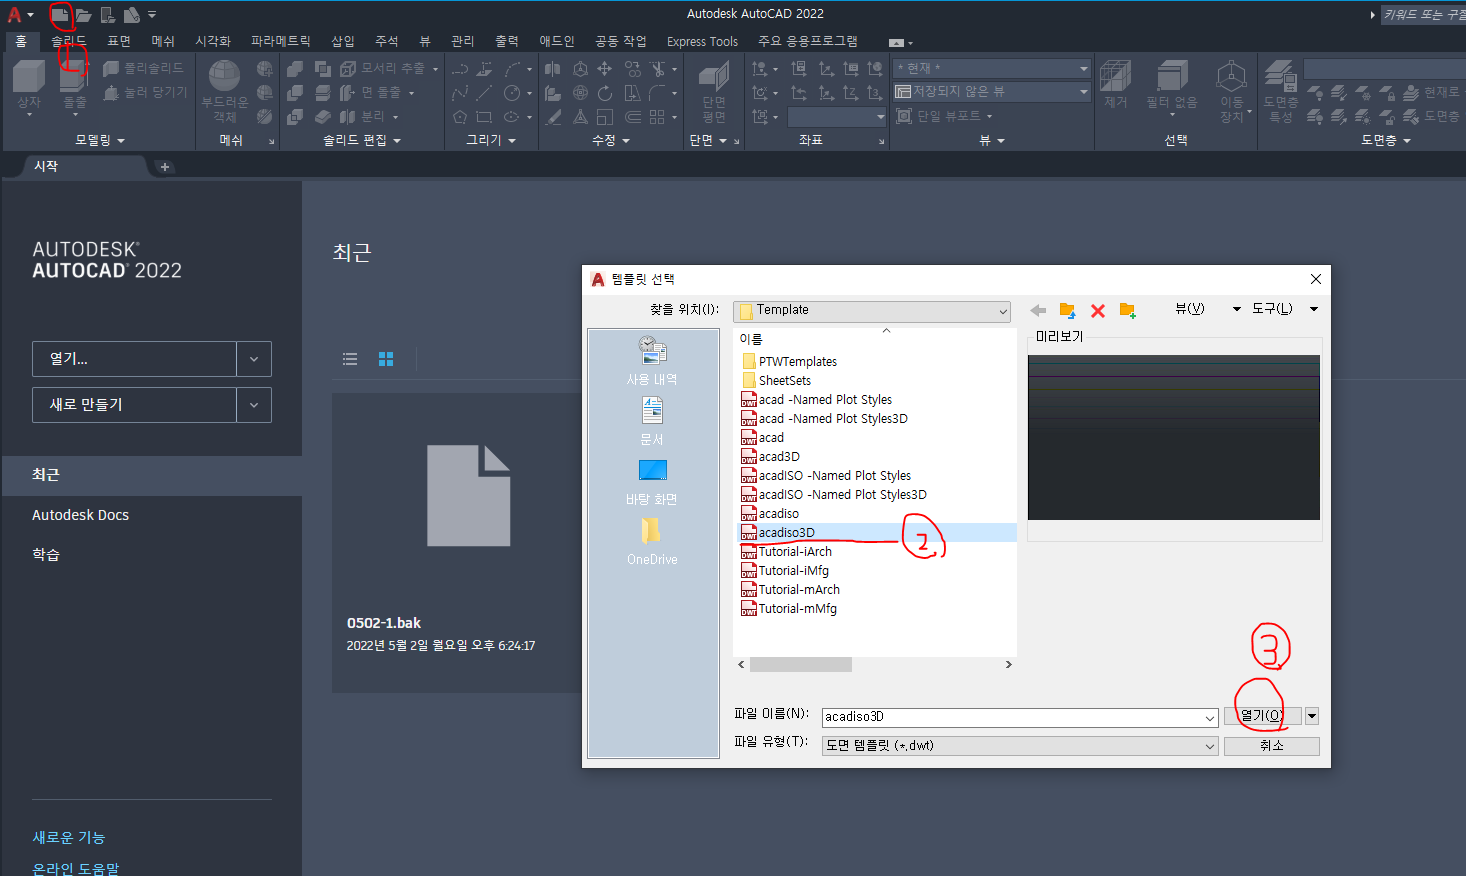Open the 도구(L) menu in dialog
This screenshot has height=876, width=1466.
[1272, 309]
